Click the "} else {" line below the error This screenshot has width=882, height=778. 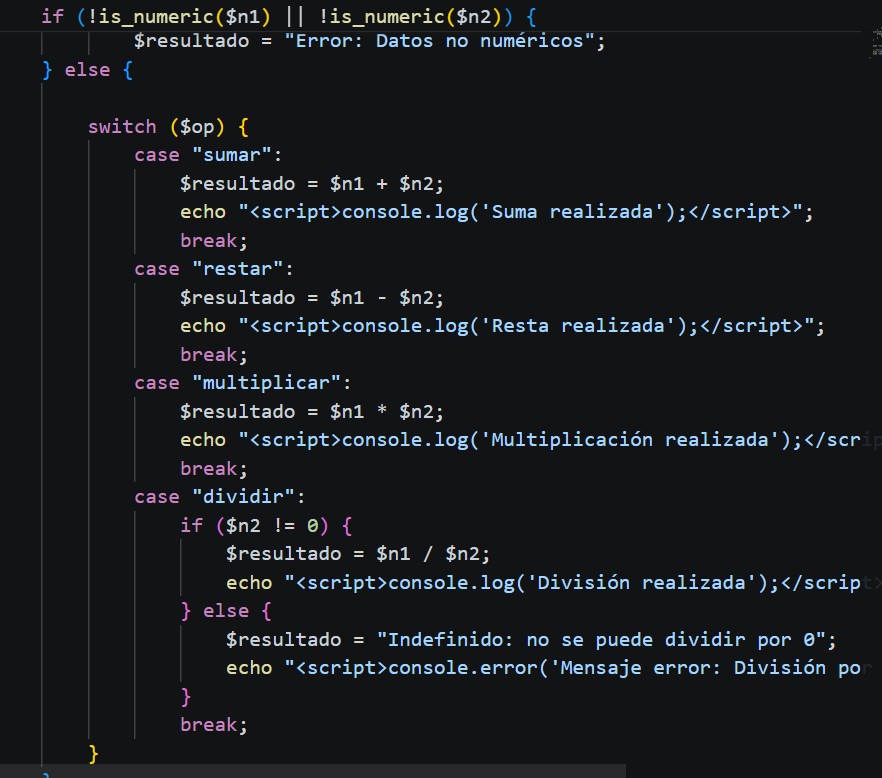point(88,70)
